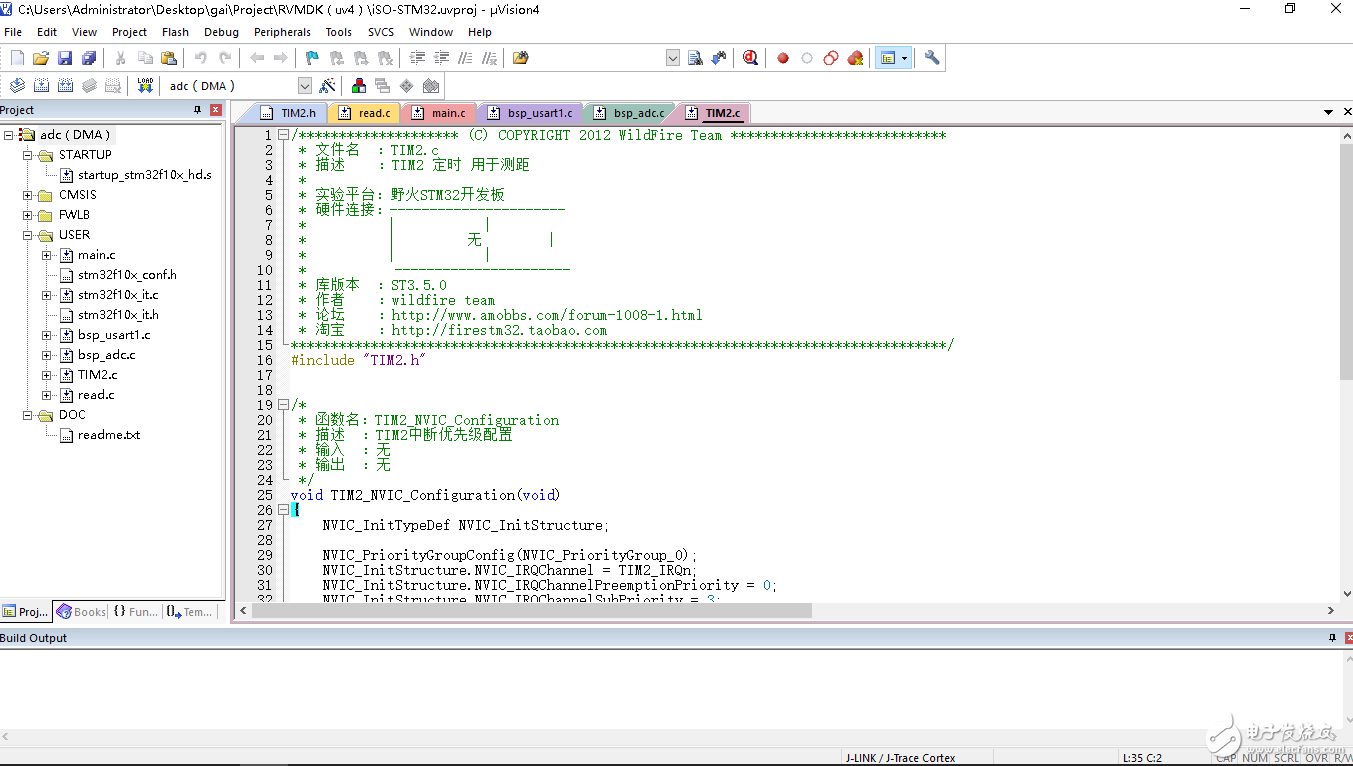
Task: Select TIM2.c in the project tree
Action: pos(97,375)
